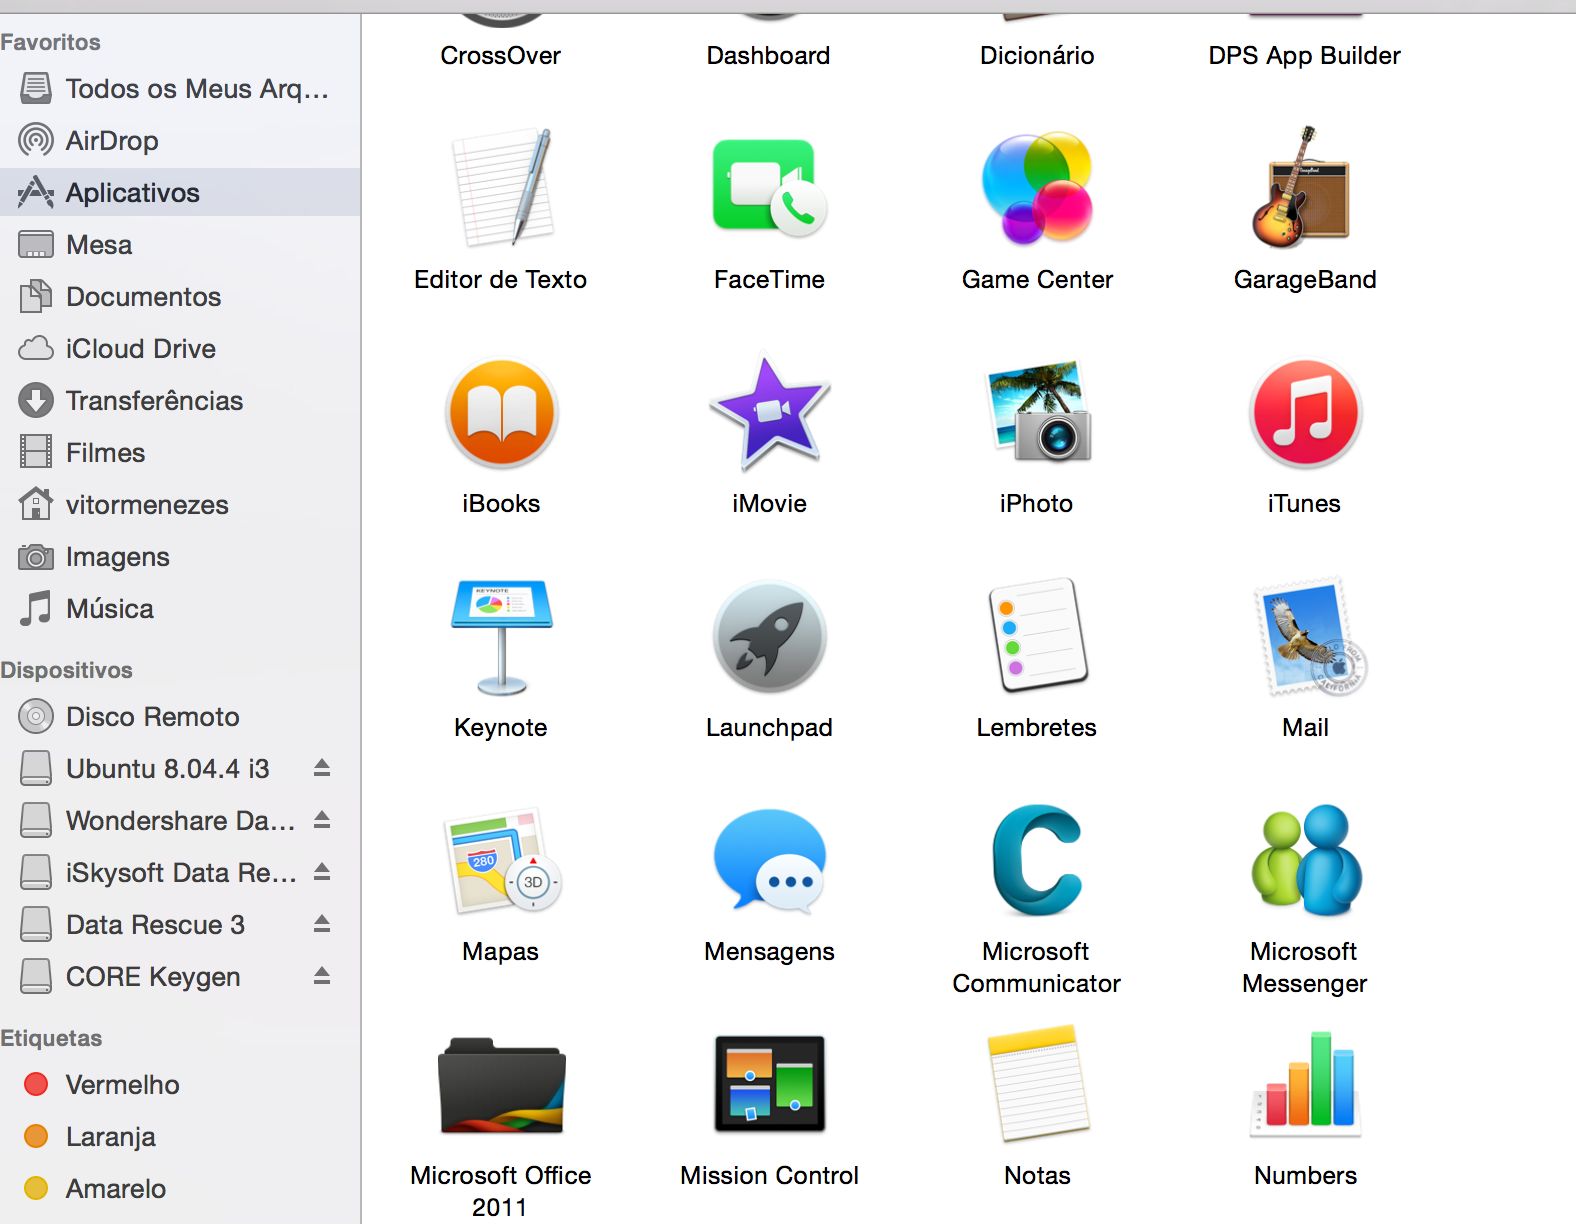Eject the Ubuntu 8.04.4 i3 volume
1576x1224 pixels.
(322, 768)
